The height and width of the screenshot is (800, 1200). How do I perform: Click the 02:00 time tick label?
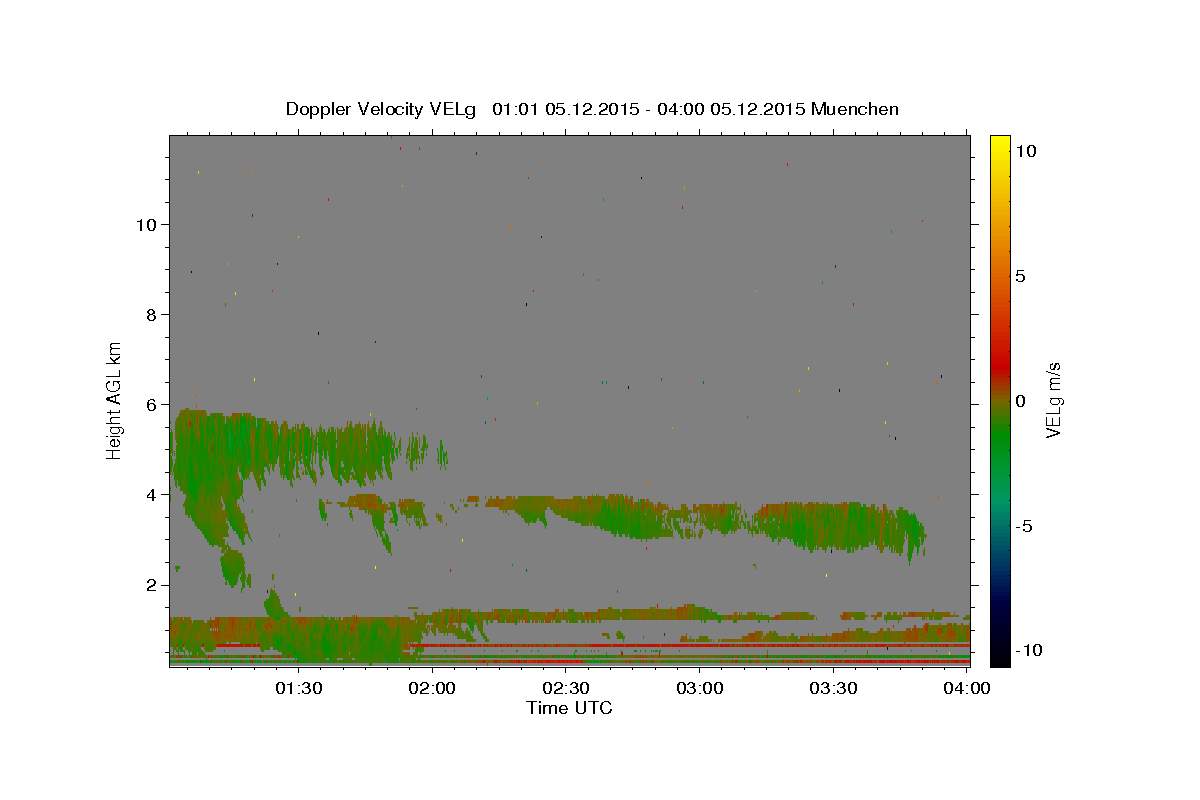[x=432, y=688]
